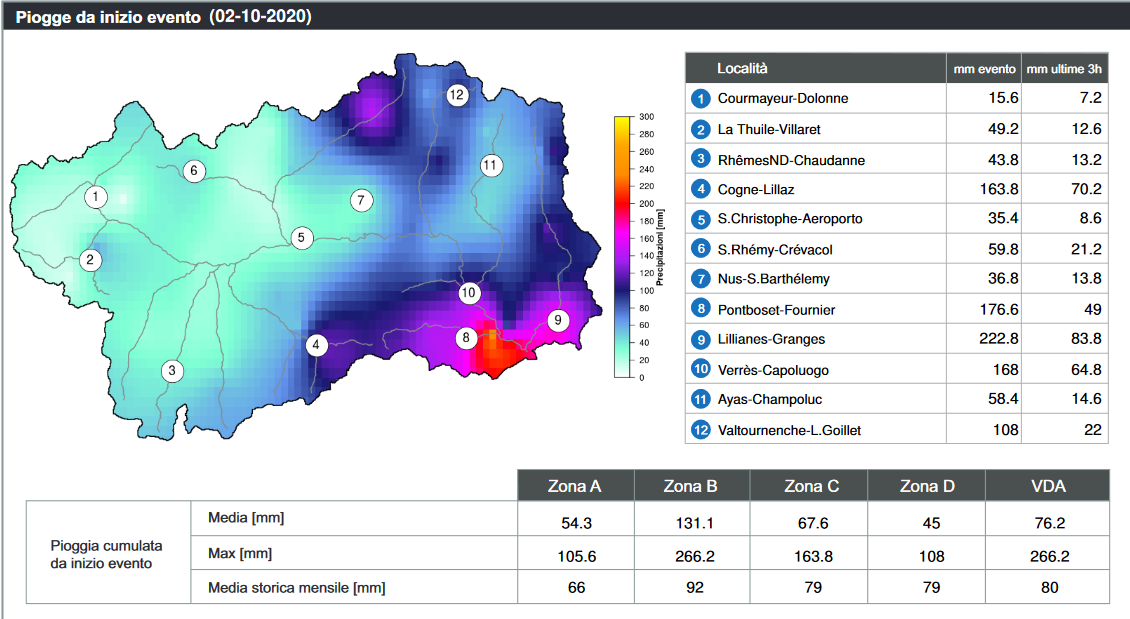The height and width of the screenshot is (619, 1130).
Task: Select map marker 3 in the southwest valley
Action: pos(172,371)
